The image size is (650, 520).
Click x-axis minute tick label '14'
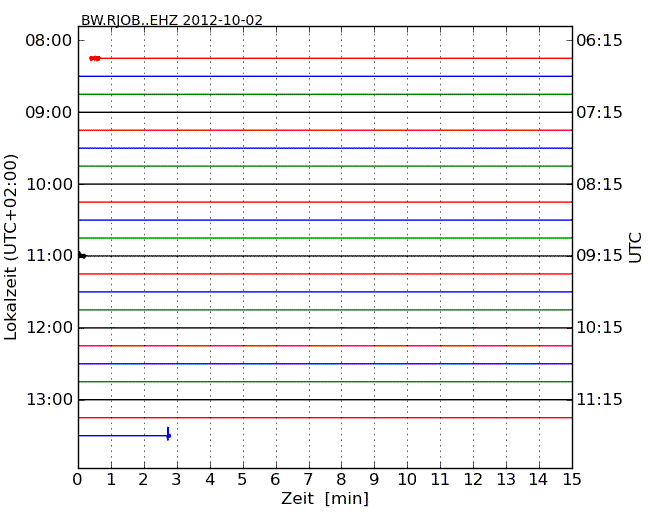(x=538, y=480)
